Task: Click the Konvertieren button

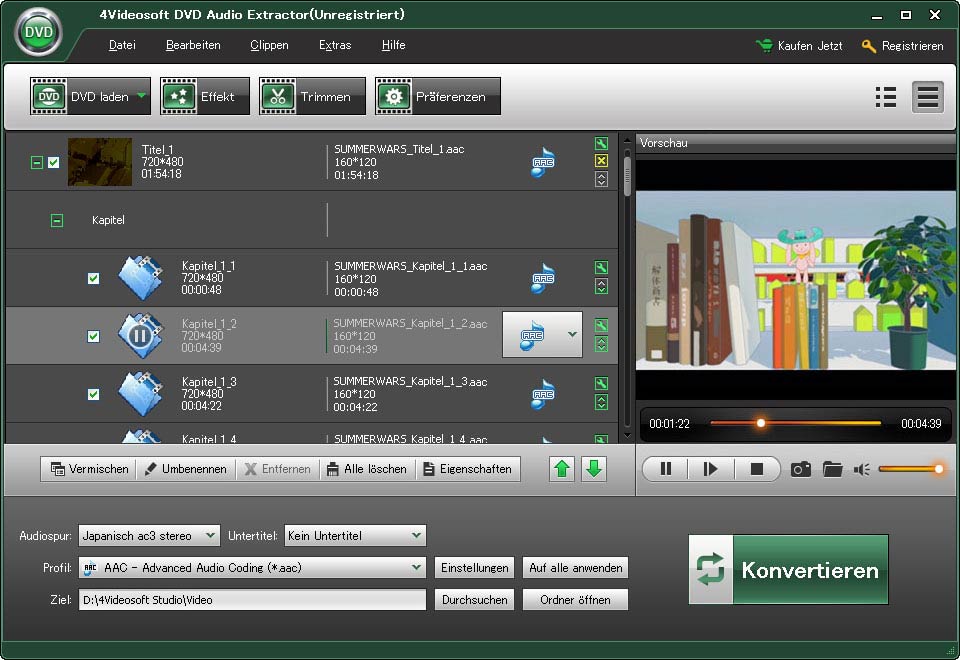Action: pyautogui.click(x=788, y=570)
